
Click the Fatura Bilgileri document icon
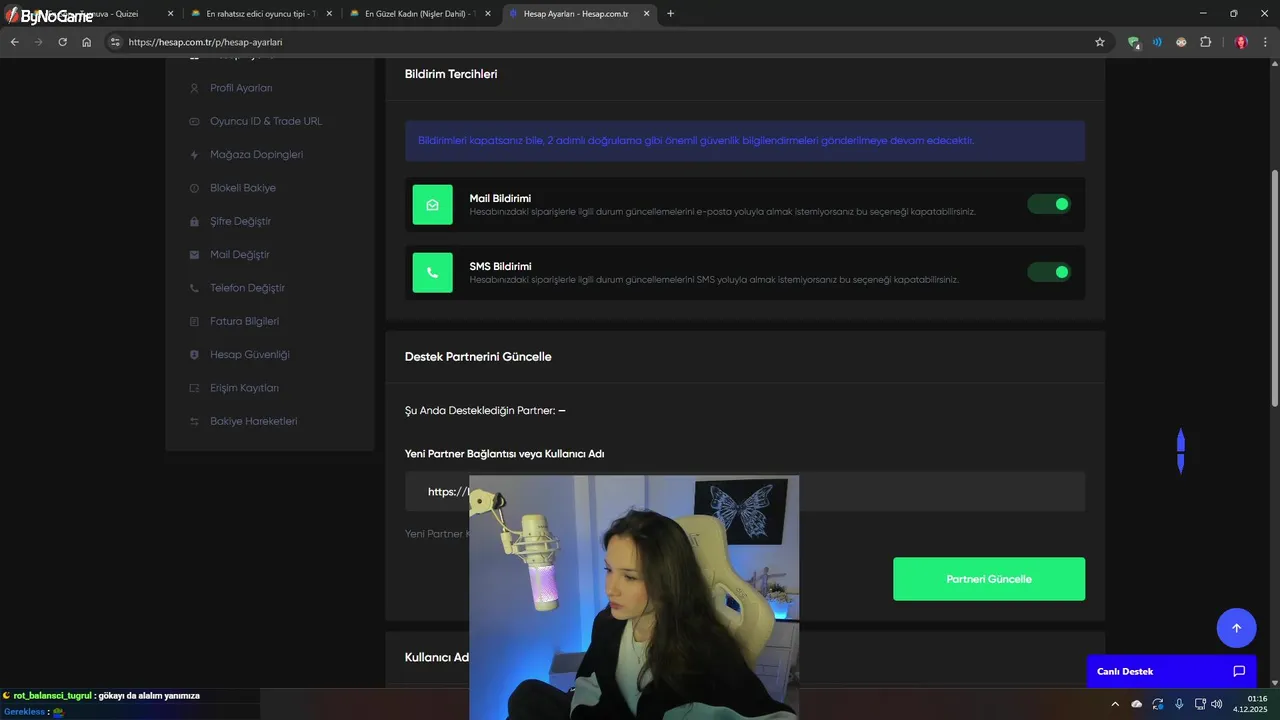coord(194,321)
